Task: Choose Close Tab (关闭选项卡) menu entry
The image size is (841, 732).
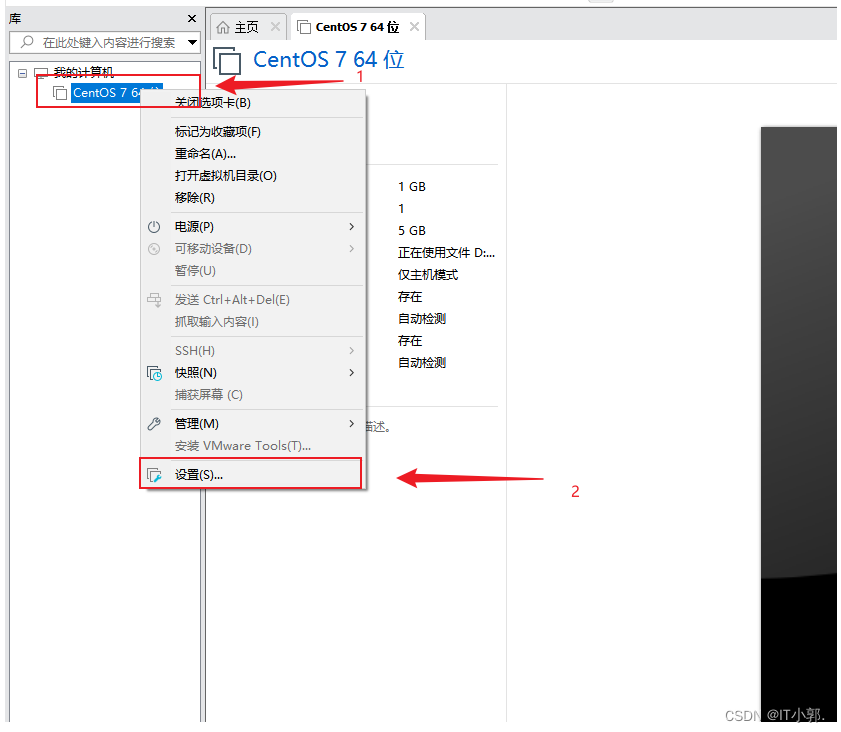Action: point(253,102)
